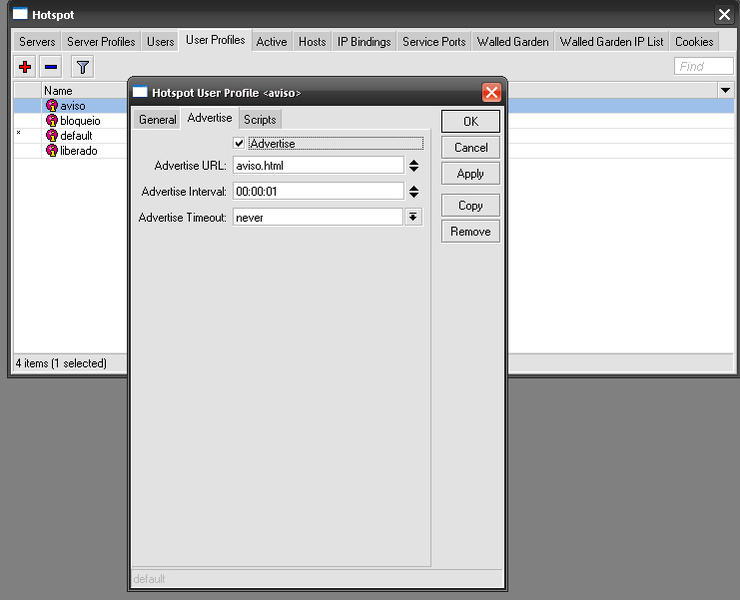Select the default row name
The image size is (740, 600).
point(76,136)
